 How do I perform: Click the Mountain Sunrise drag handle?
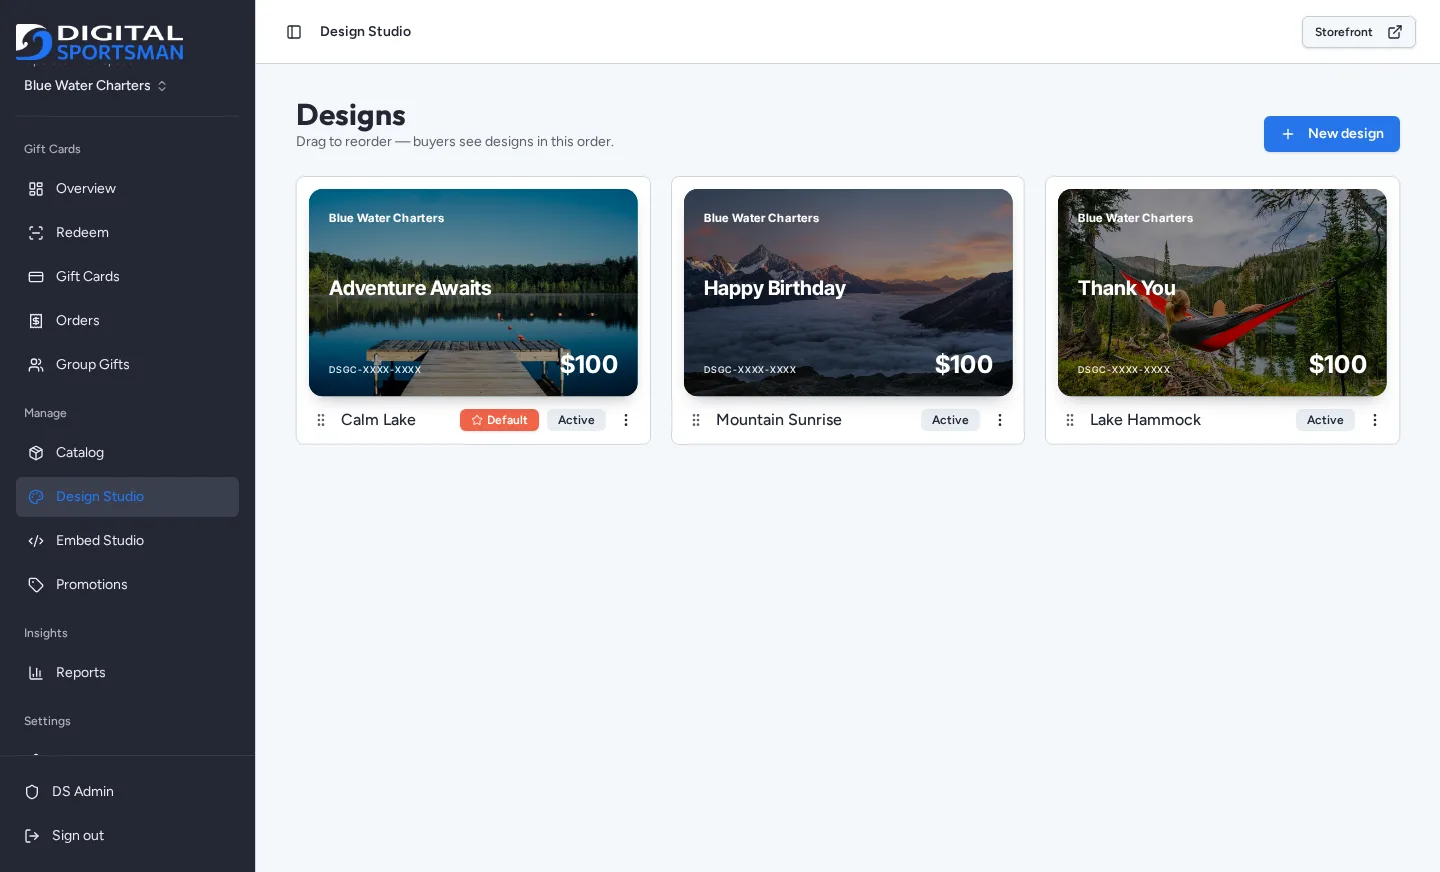(x=696, y=420)
